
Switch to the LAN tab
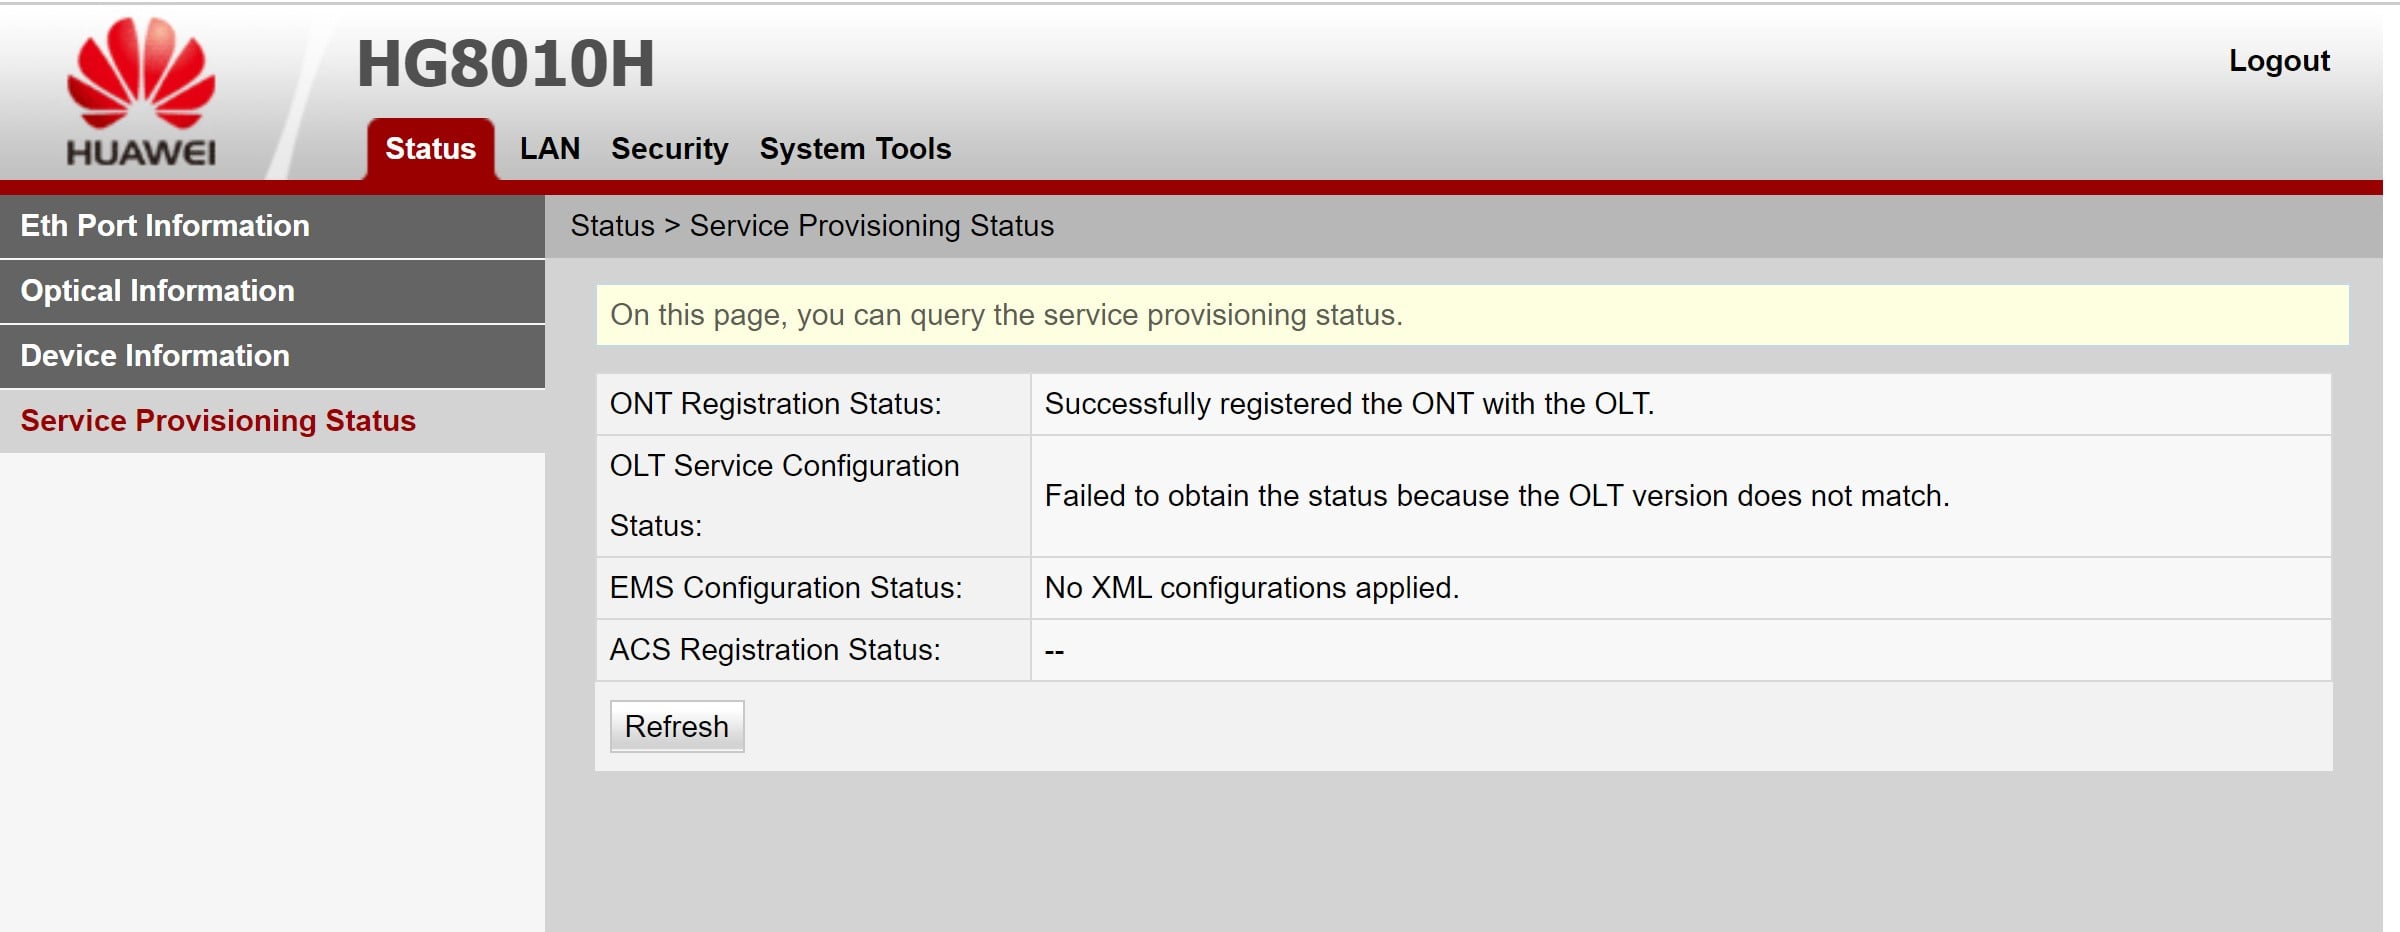pos(550,149)
